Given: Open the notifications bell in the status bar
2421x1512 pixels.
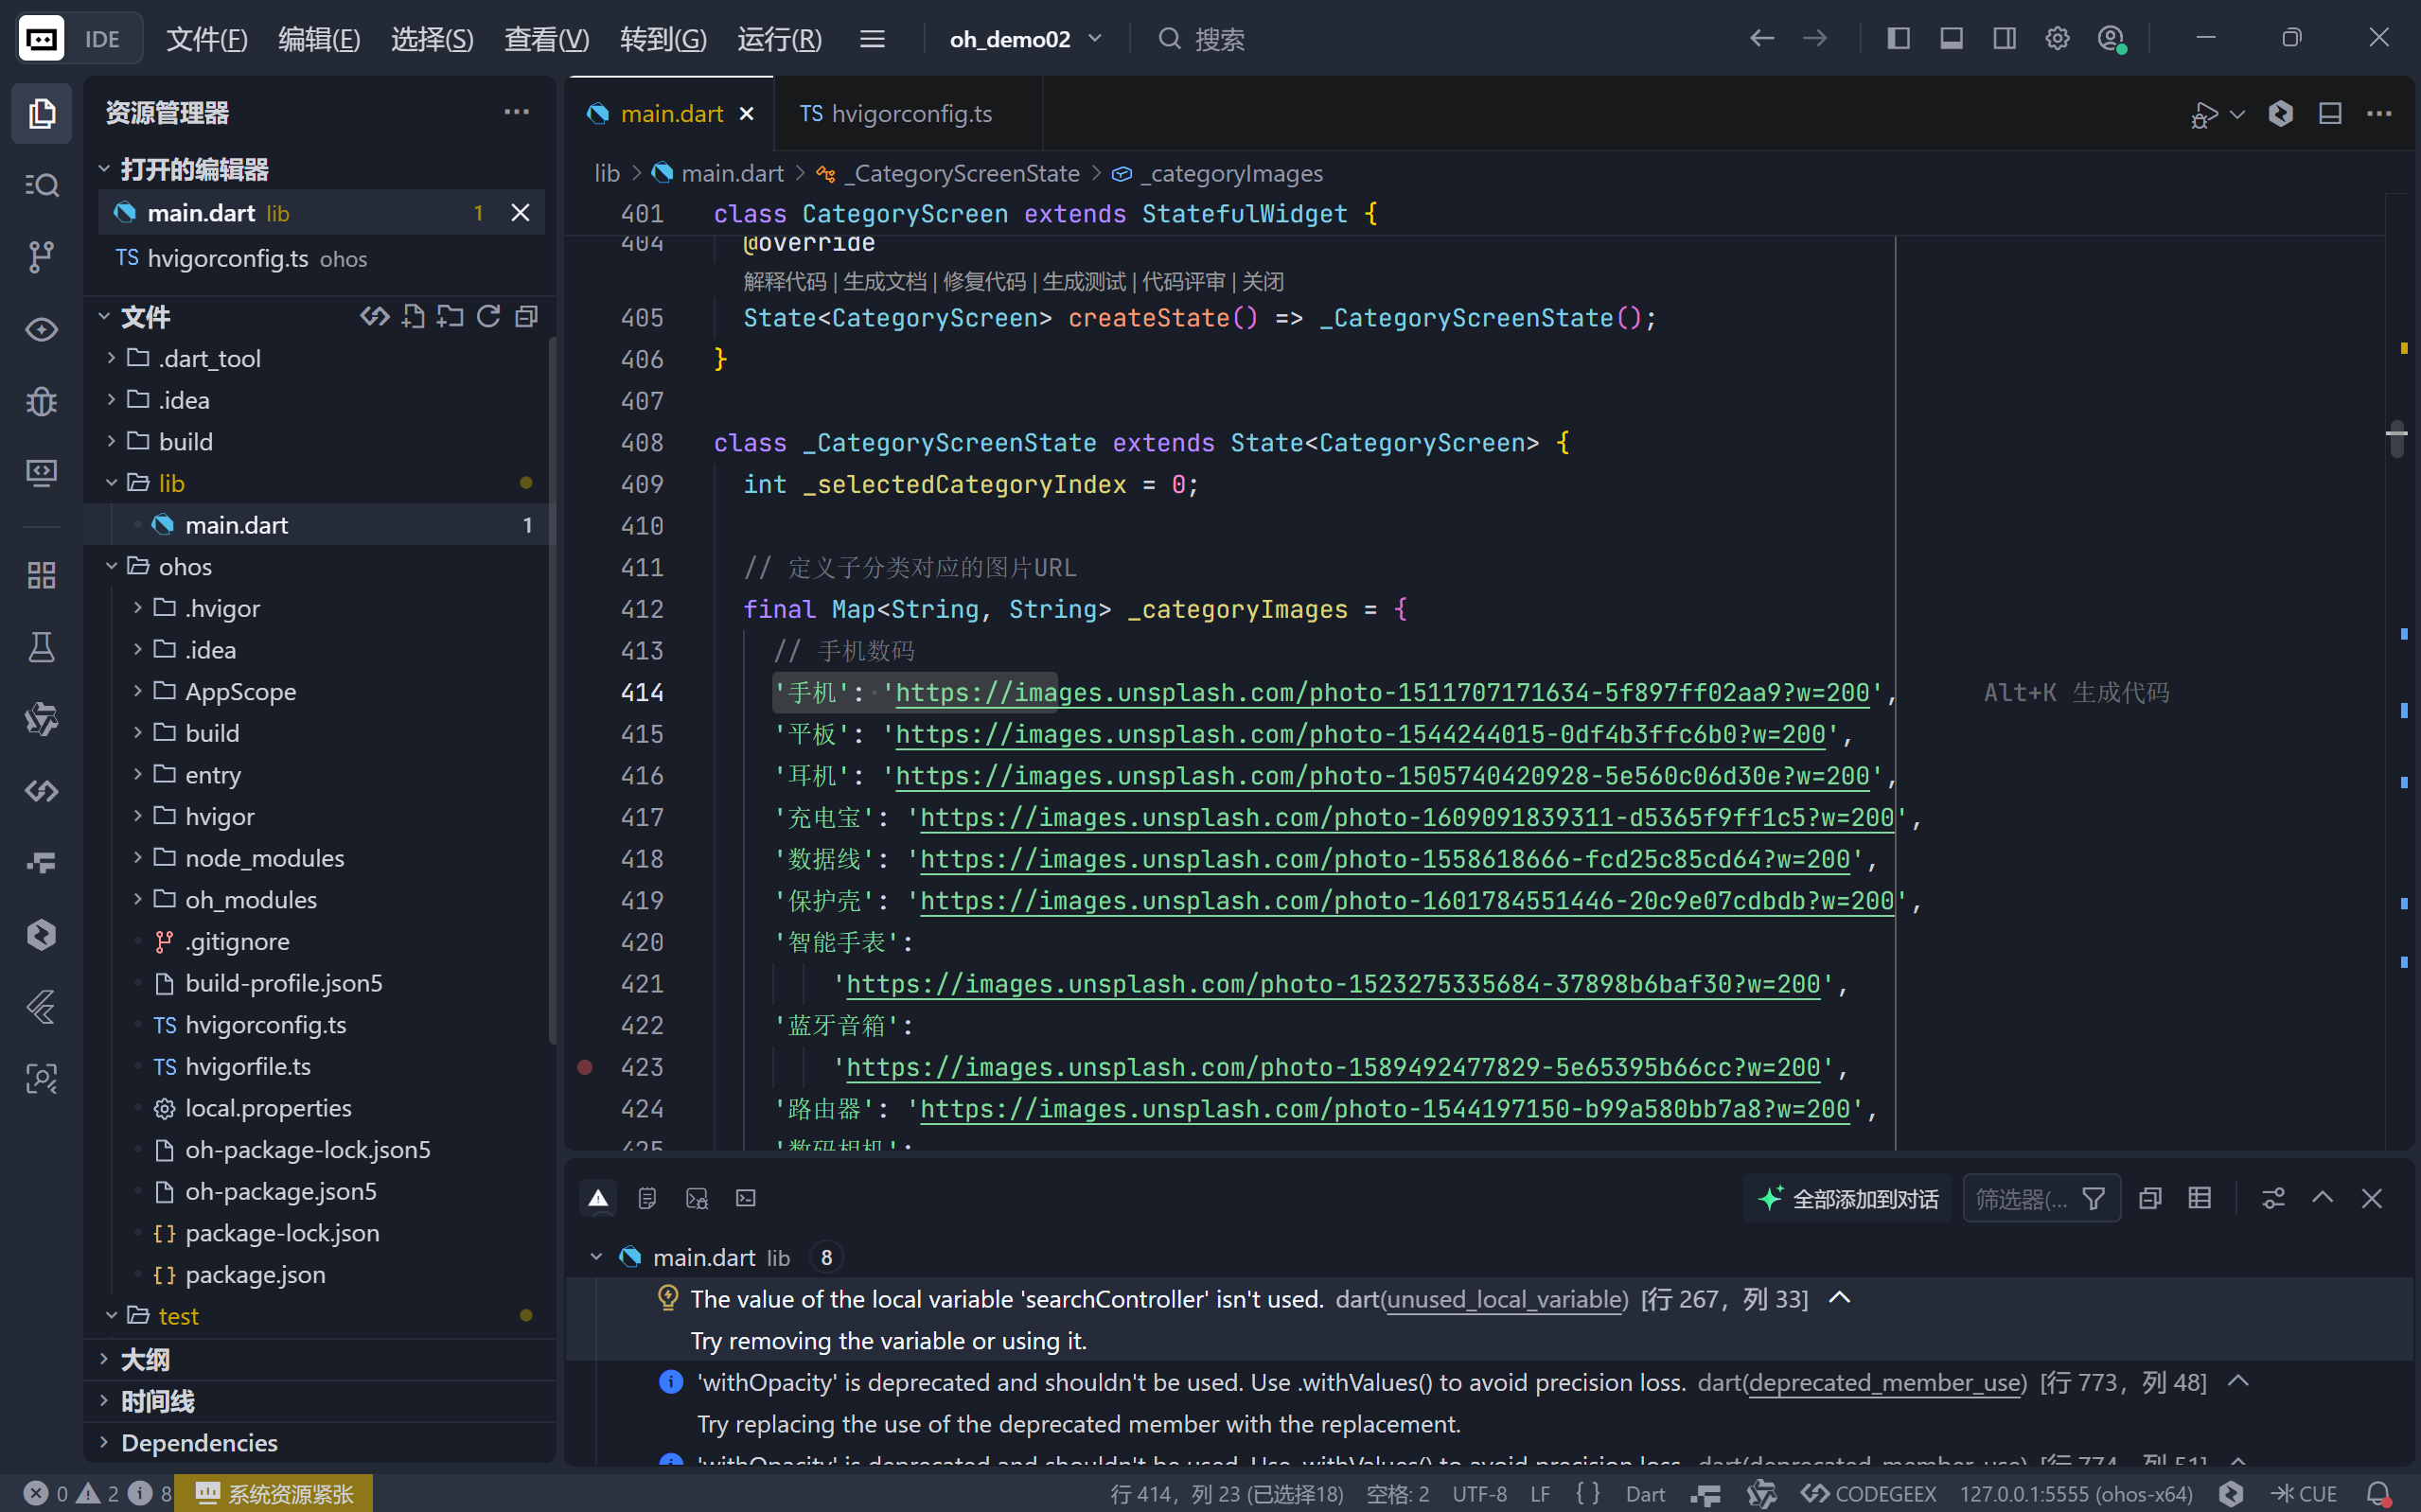Looking at the screenshot, I should pos(2379,1493).
